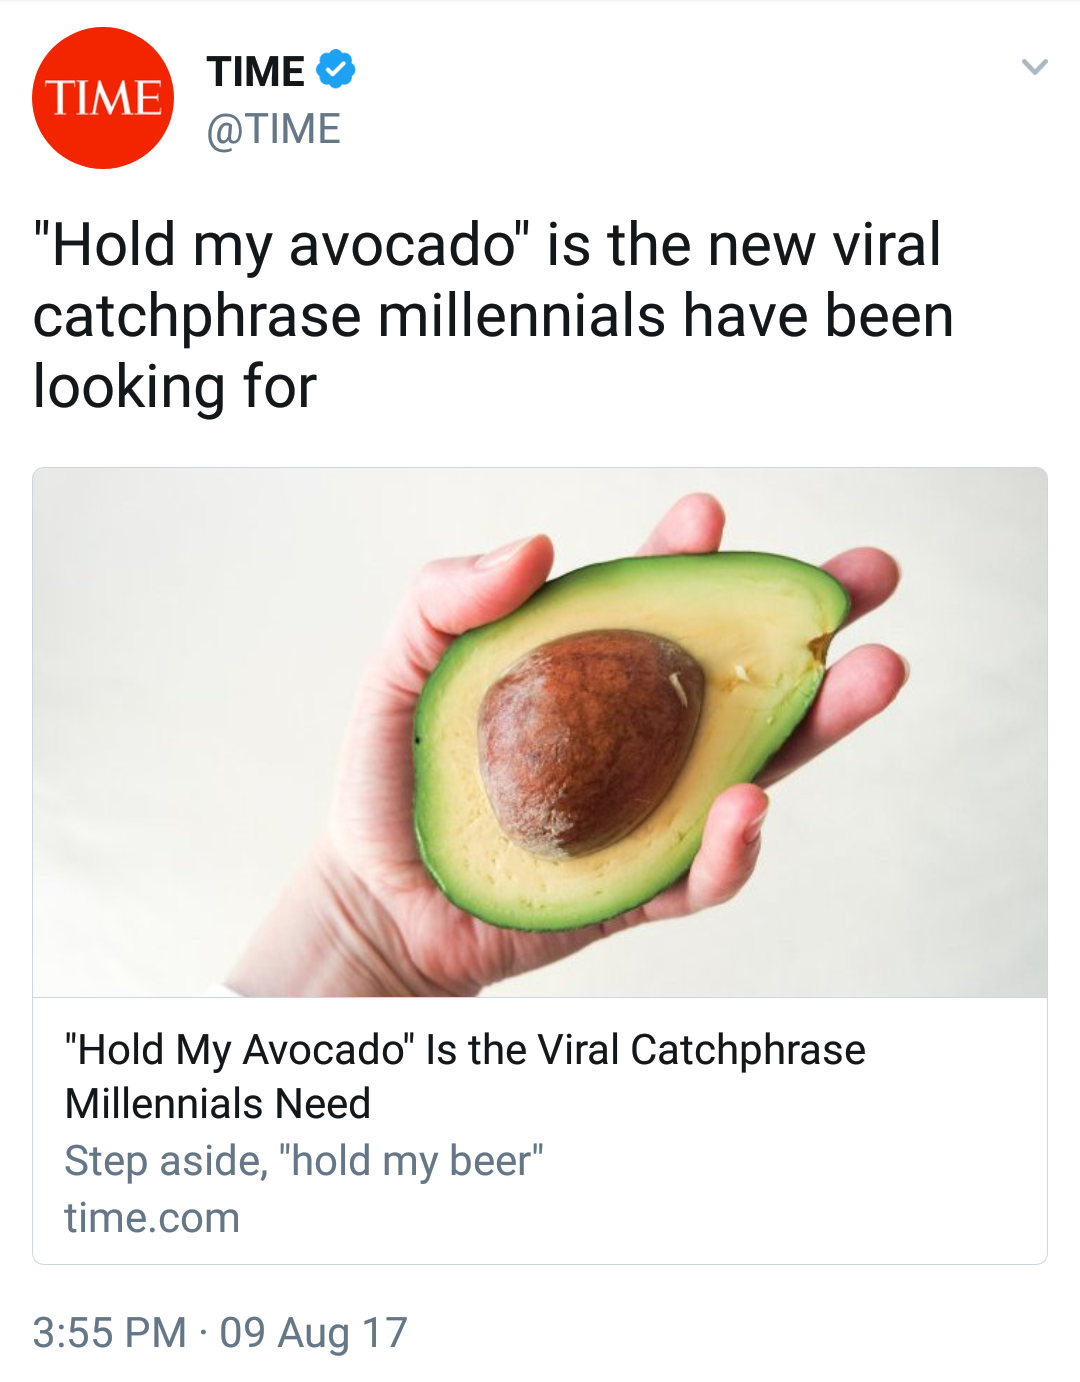Image resolution: width=1080 pixels, height=1382 pixels.
Task: Click the @TIME handle
Action: coord(273,129)
